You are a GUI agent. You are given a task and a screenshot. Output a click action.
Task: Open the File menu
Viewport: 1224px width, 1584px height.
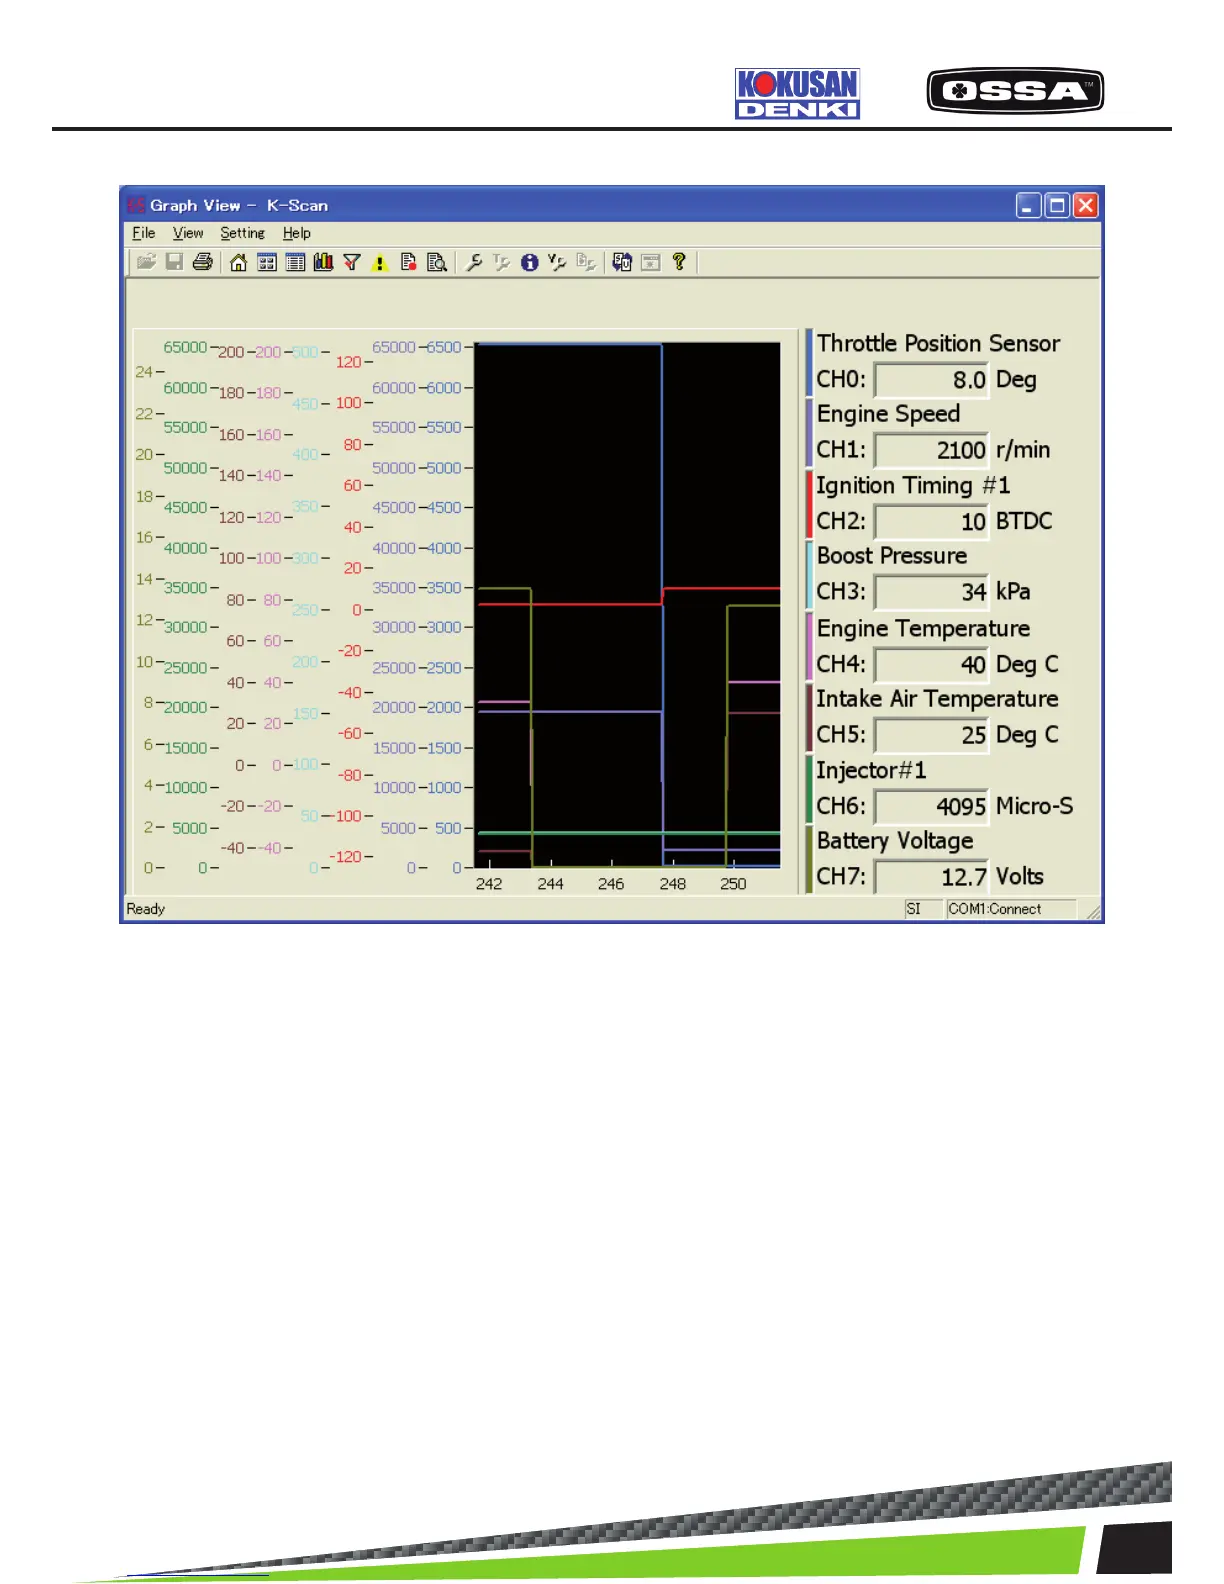click(144, 233)
